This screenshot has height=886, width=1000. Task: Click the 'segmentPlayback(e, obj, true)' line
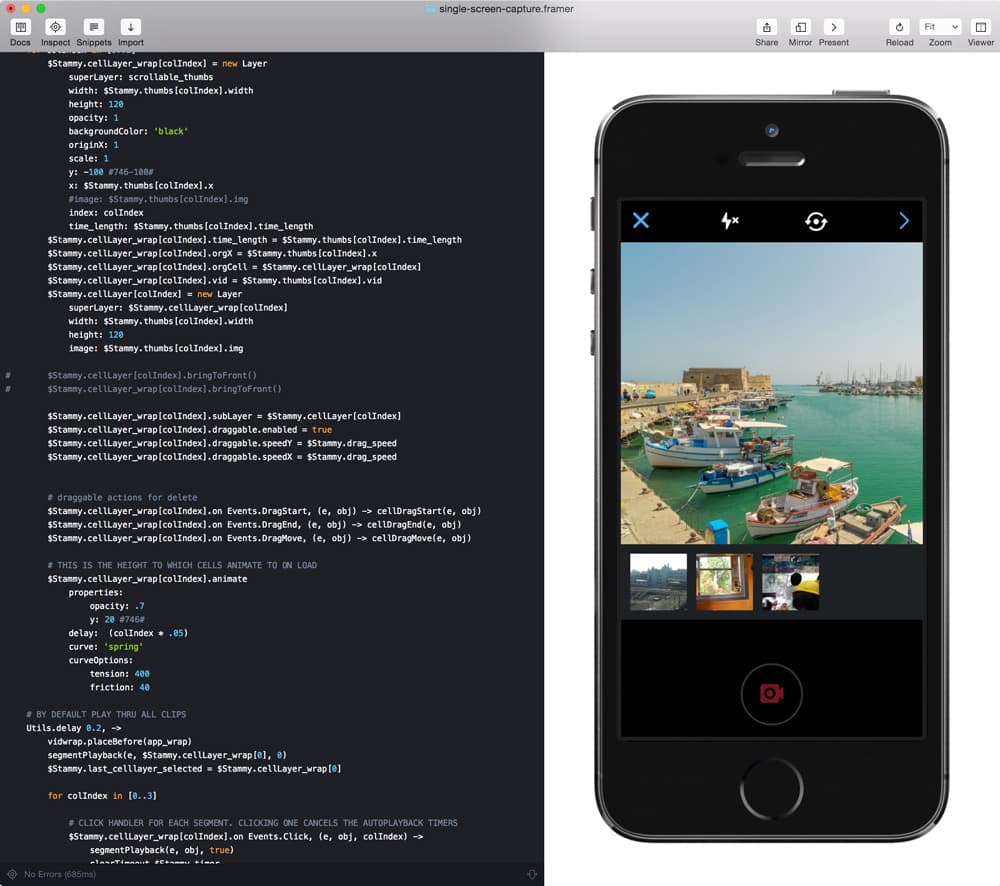click(162, 850)
